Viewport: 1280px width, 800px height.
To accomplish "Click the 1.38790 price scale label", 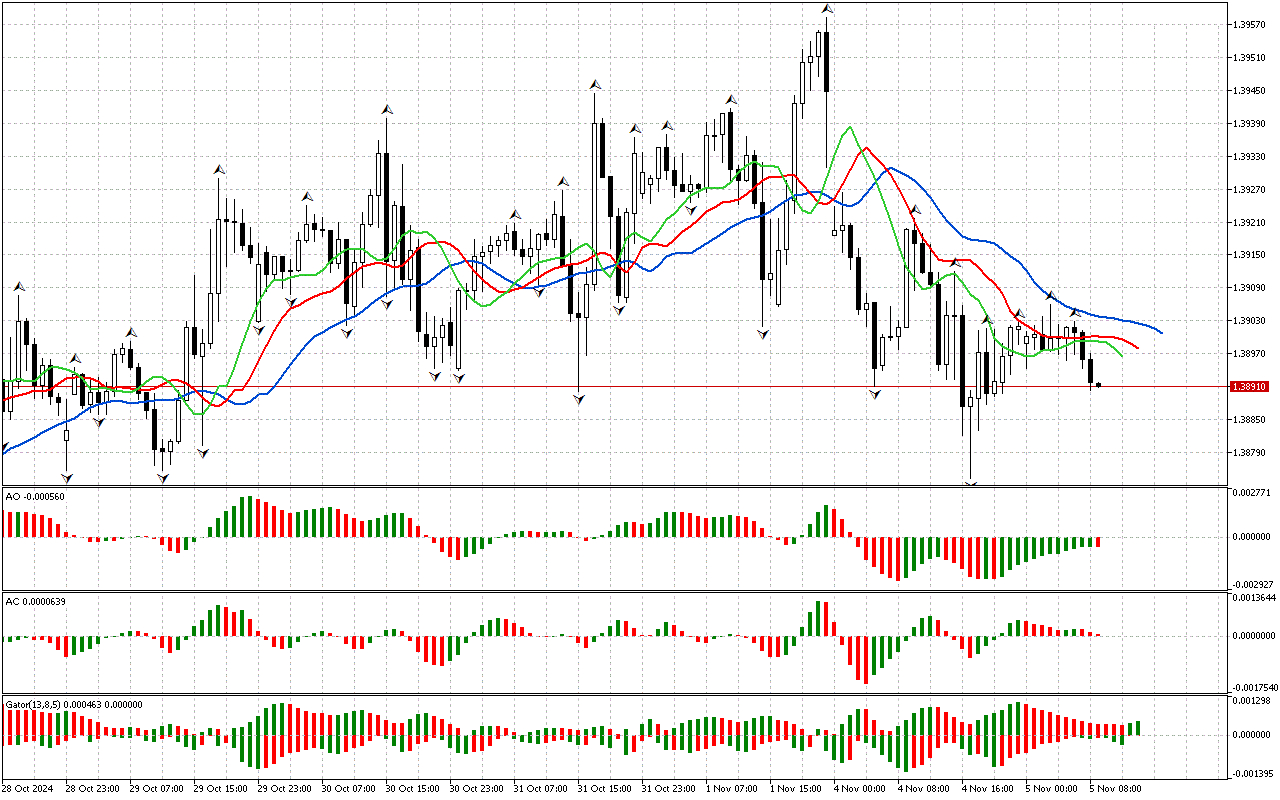I will click(1249, 453).
